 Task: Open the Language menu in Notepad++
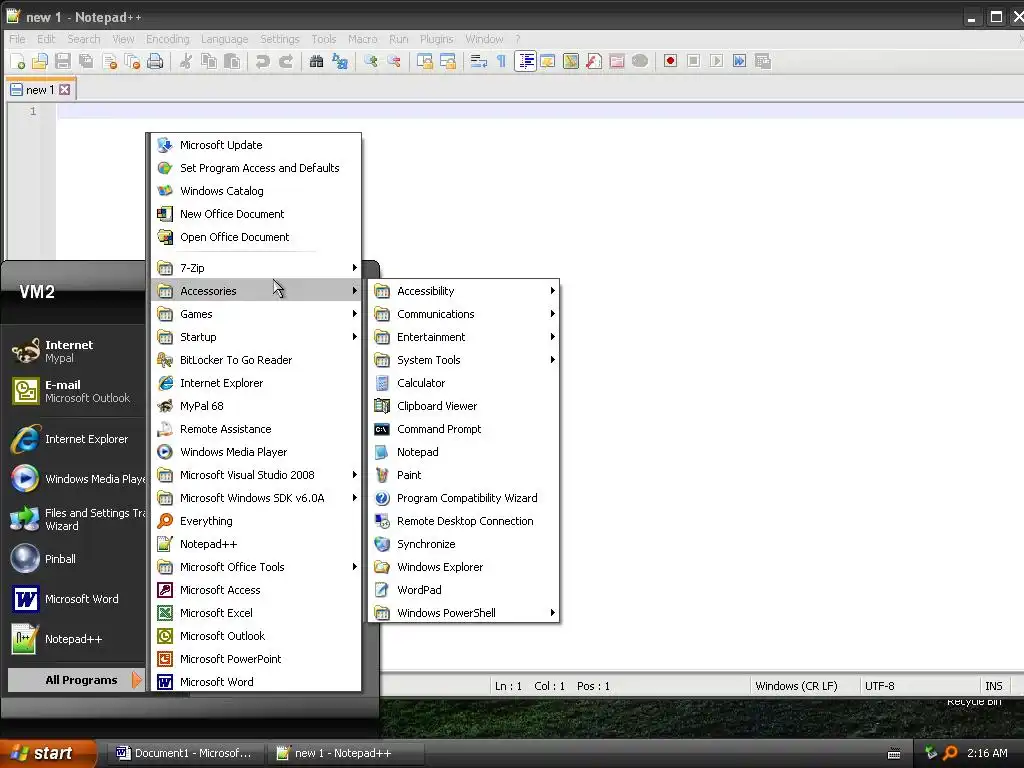(224, 39)
